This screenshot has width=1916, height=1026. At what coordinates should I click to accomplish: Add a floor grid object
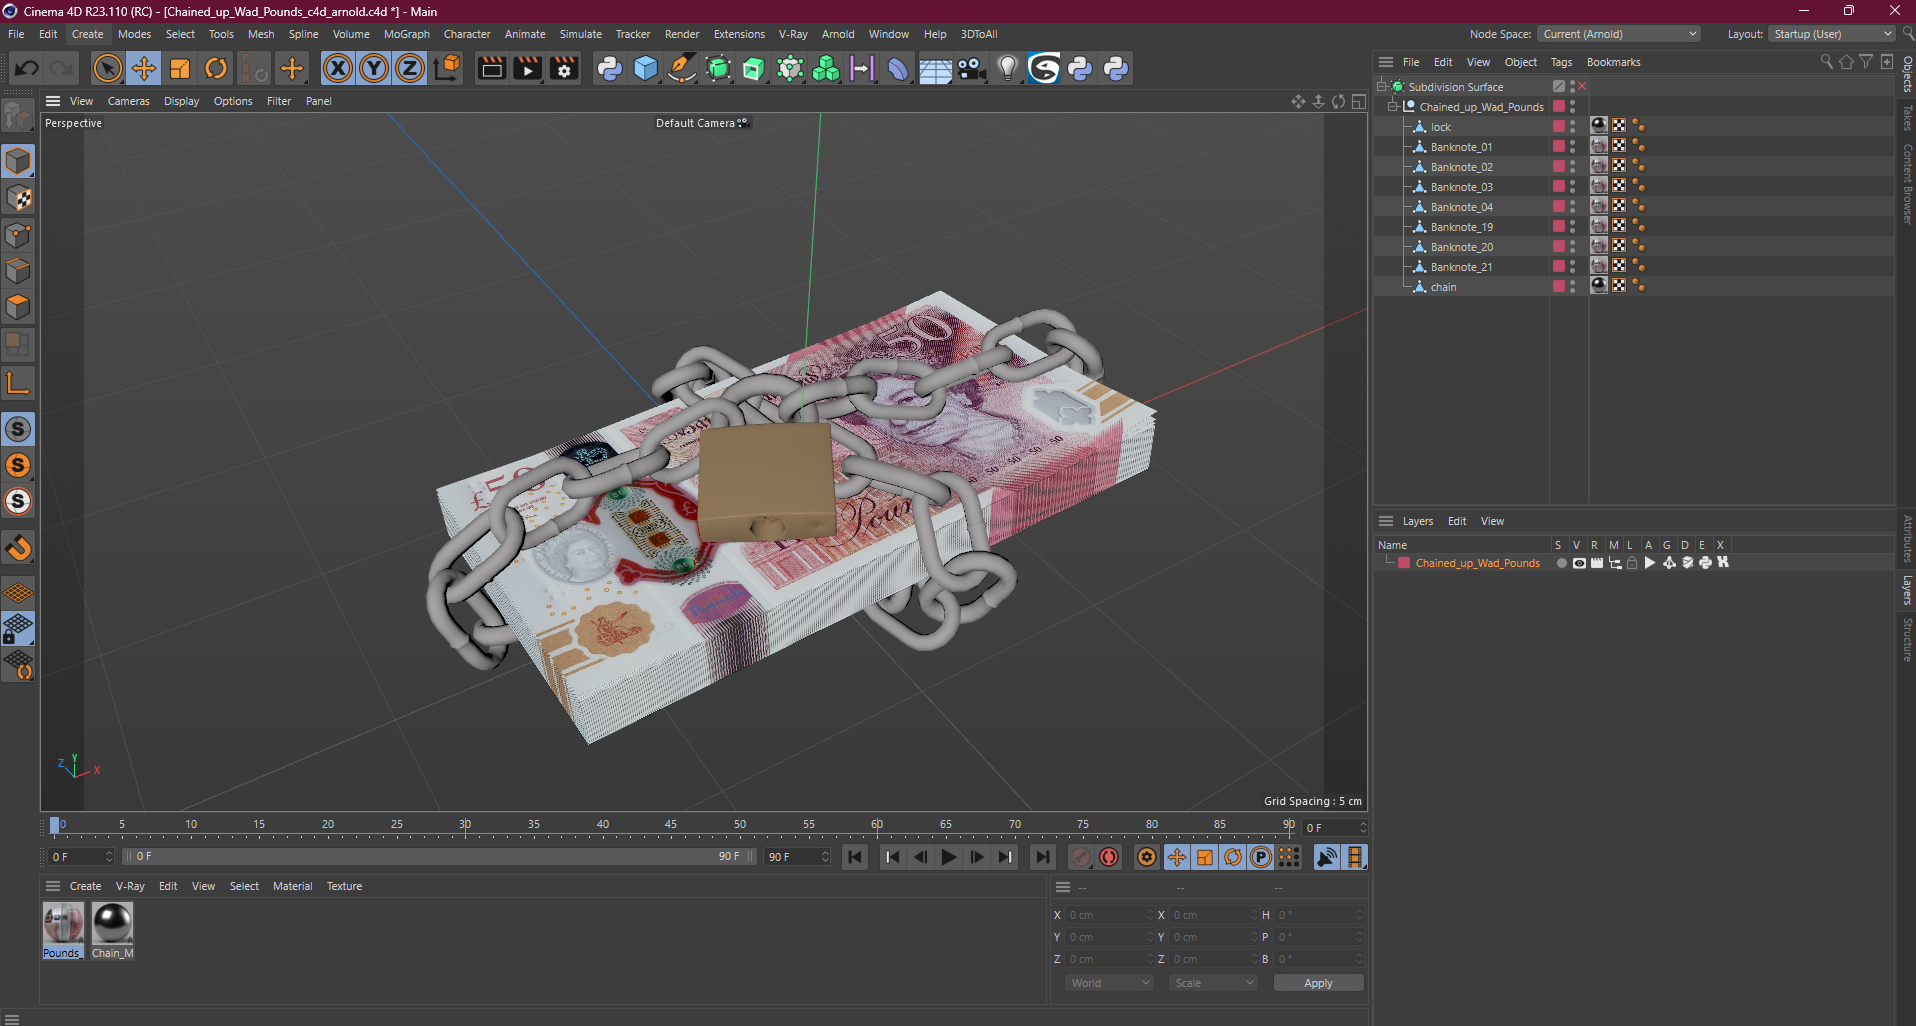(935, 68)
